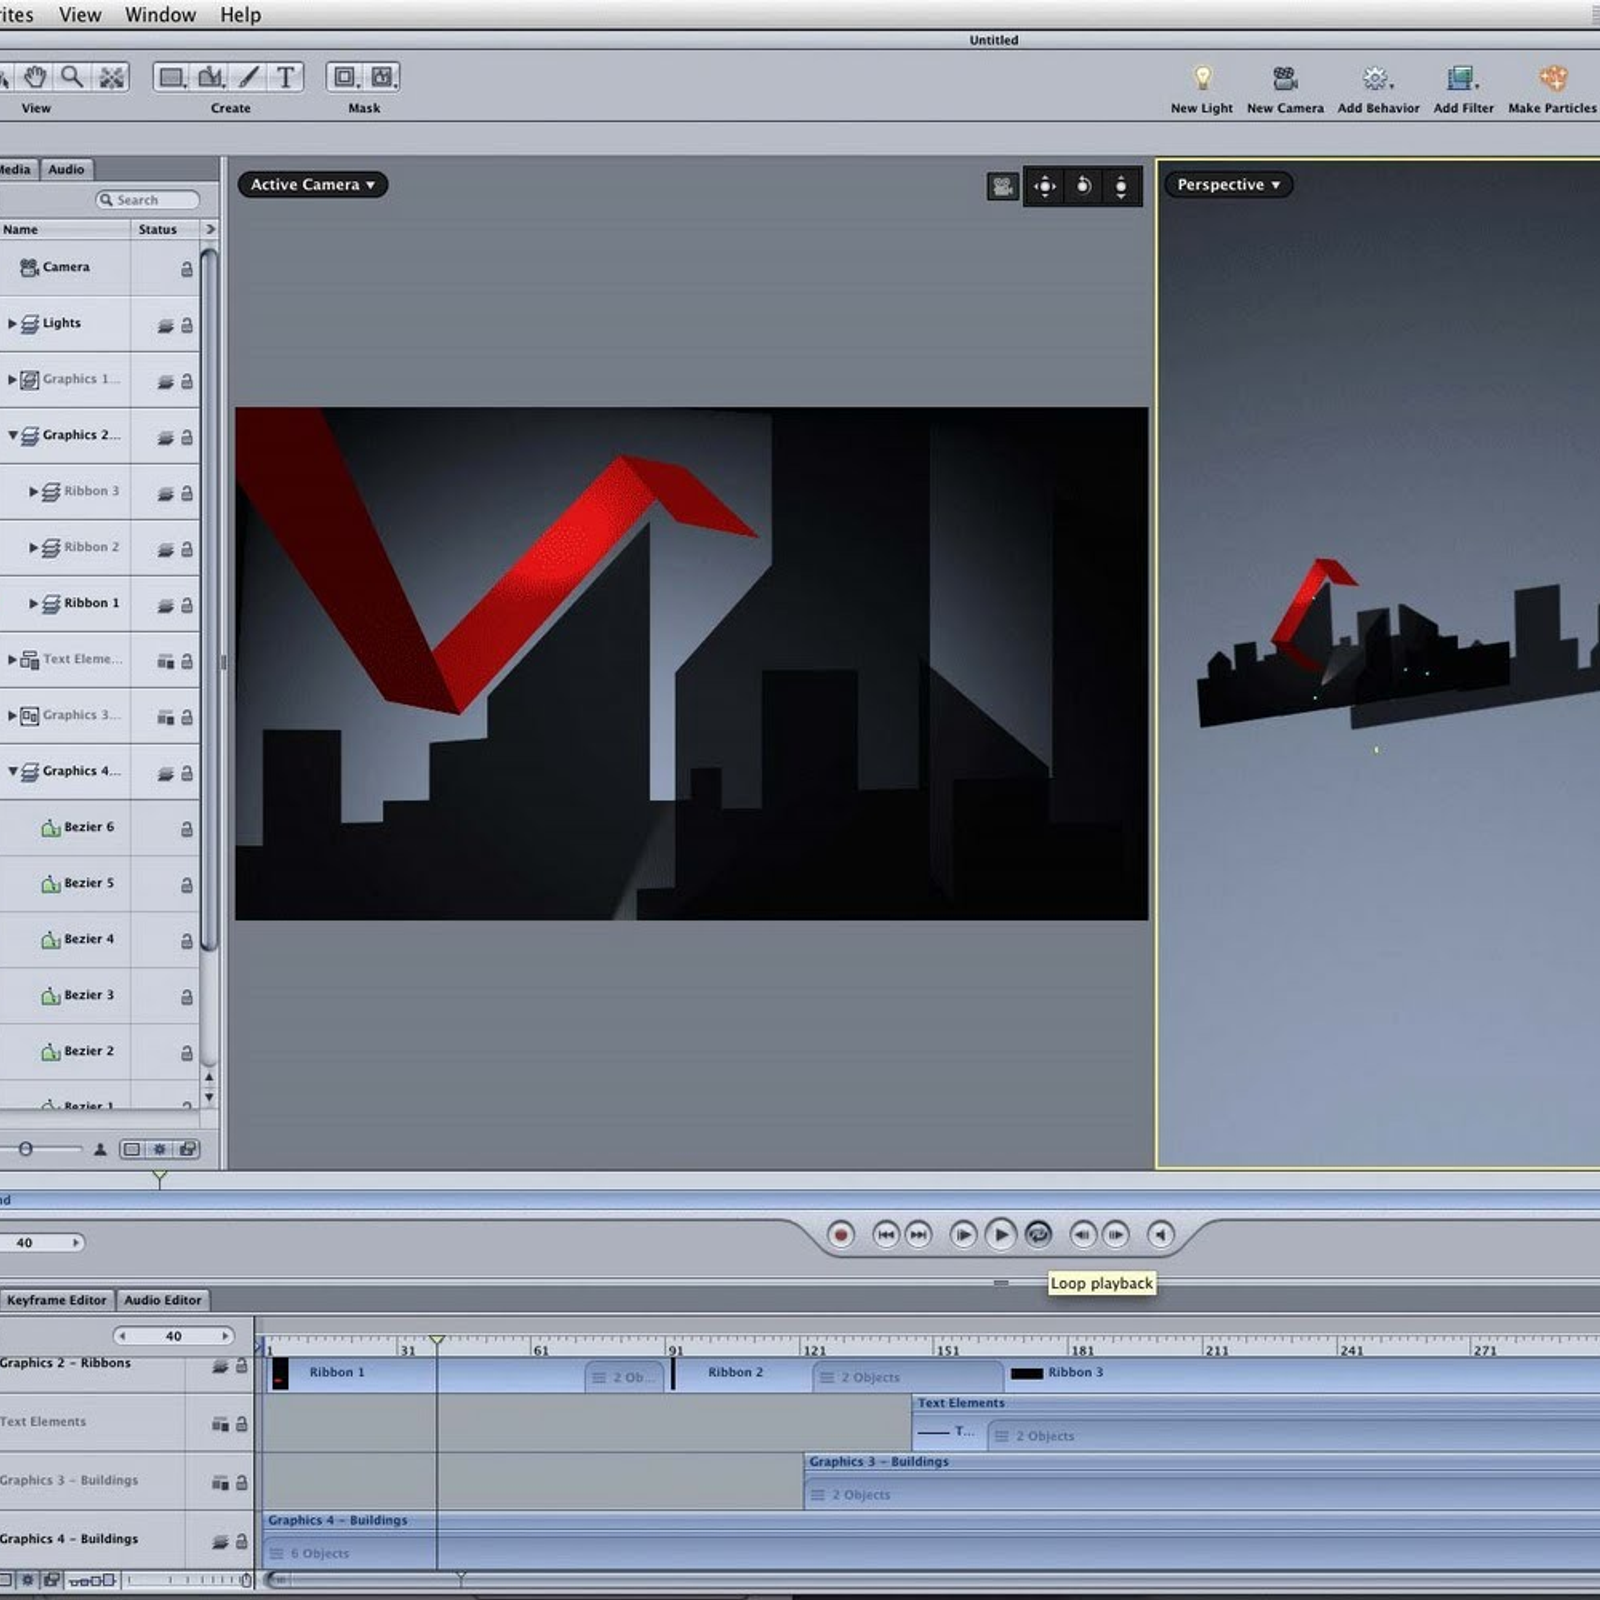Go to start of project
Viewport: 1600px width, 1600px height.
click(x=885, y=1235)
